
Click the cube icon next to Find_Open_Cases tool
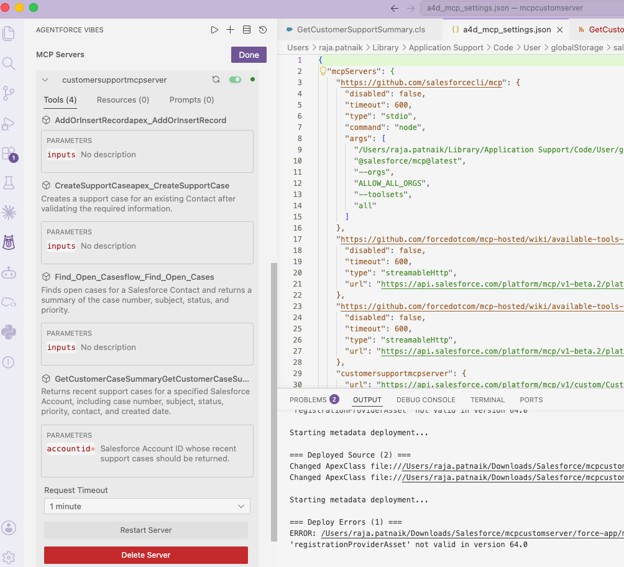click(x=46, y=277)
